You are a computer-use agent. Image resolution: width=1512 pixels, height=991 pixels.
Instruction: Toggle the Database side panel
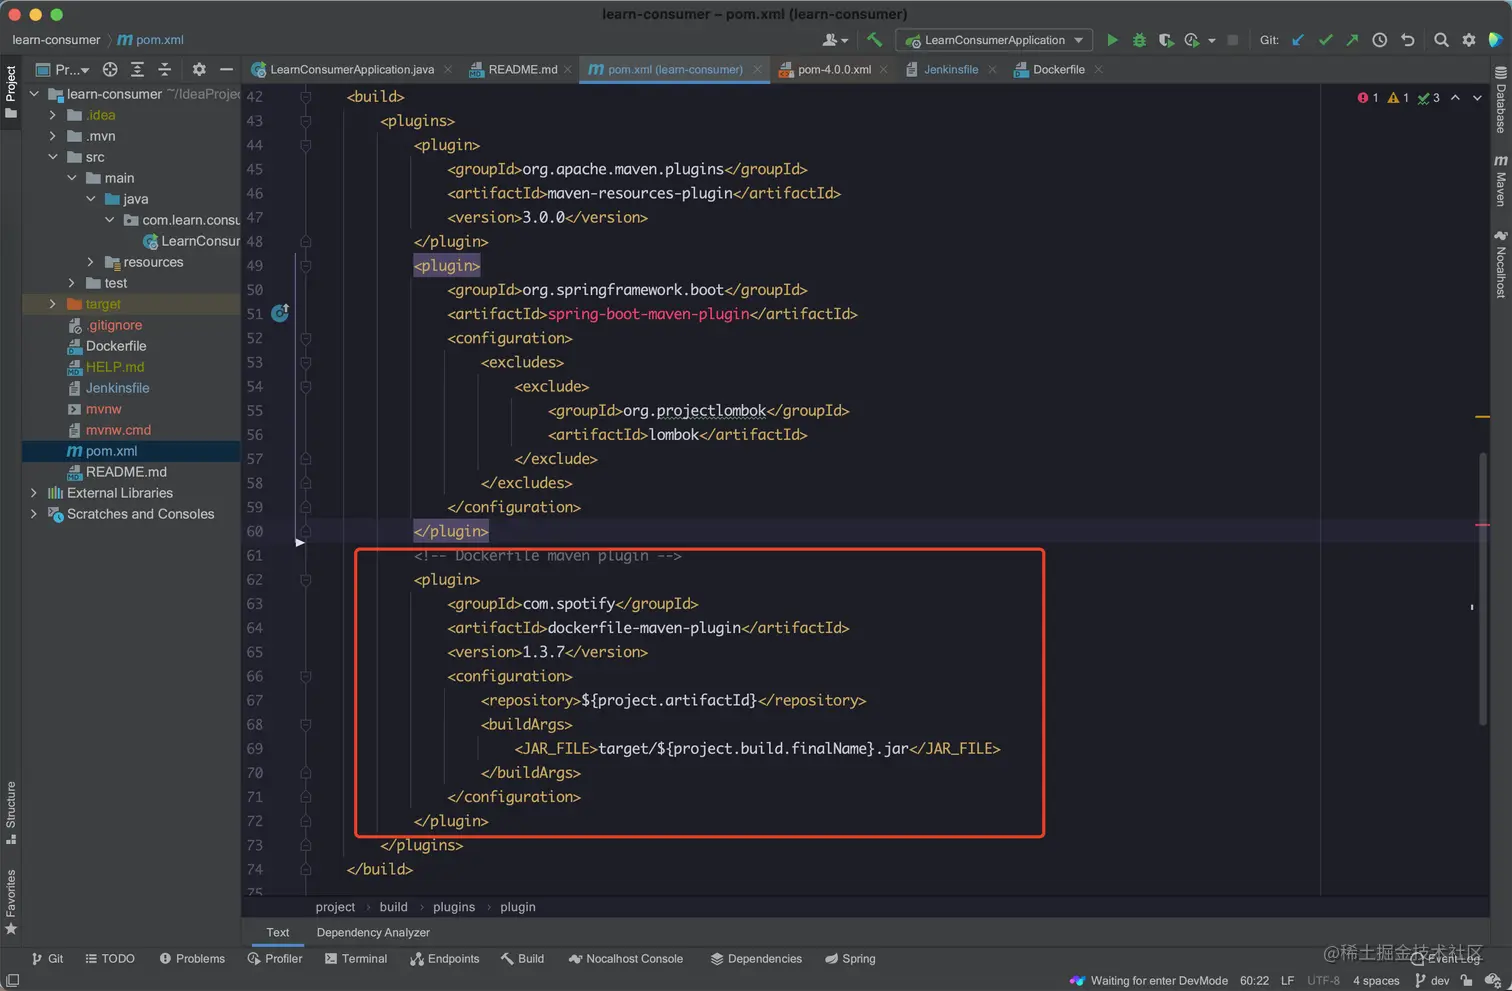(1500, 101)
